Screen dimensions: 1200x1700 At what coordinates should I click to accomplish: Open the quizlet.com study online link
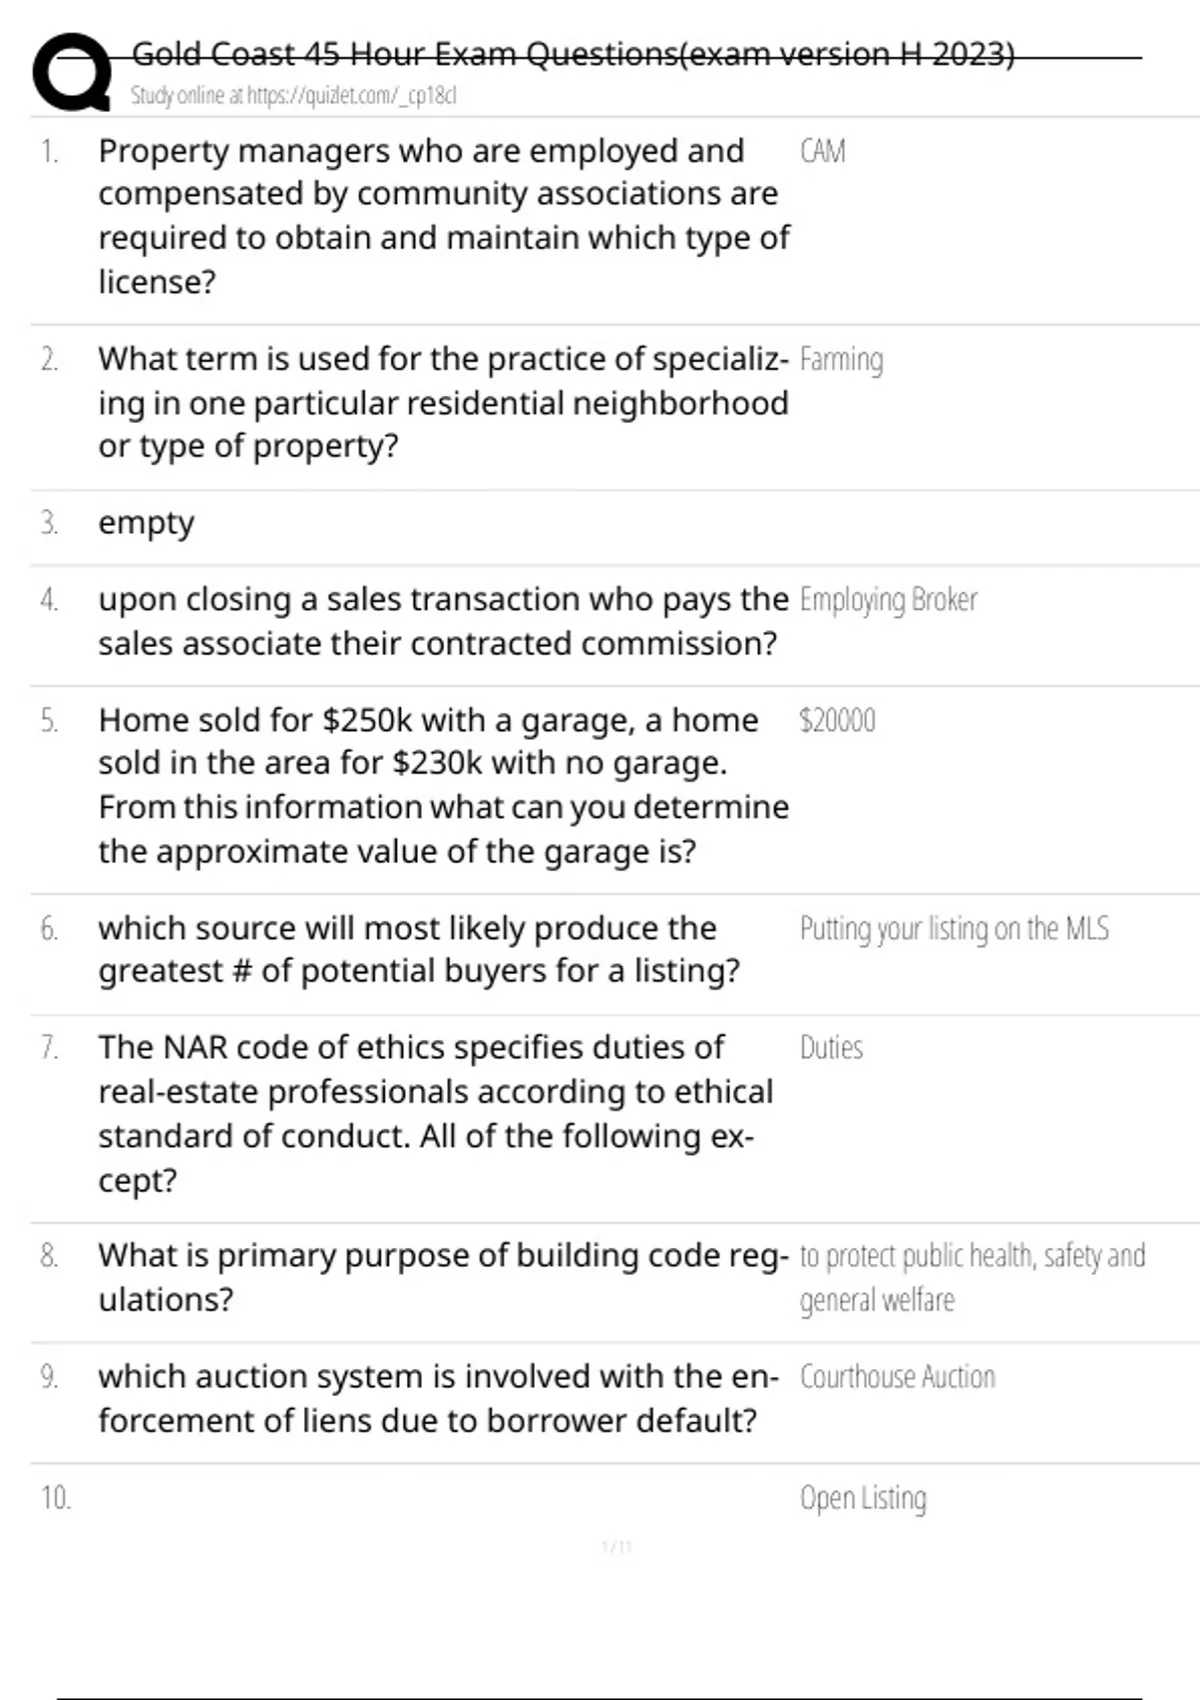pyautogui.click(x=293, y=95)
